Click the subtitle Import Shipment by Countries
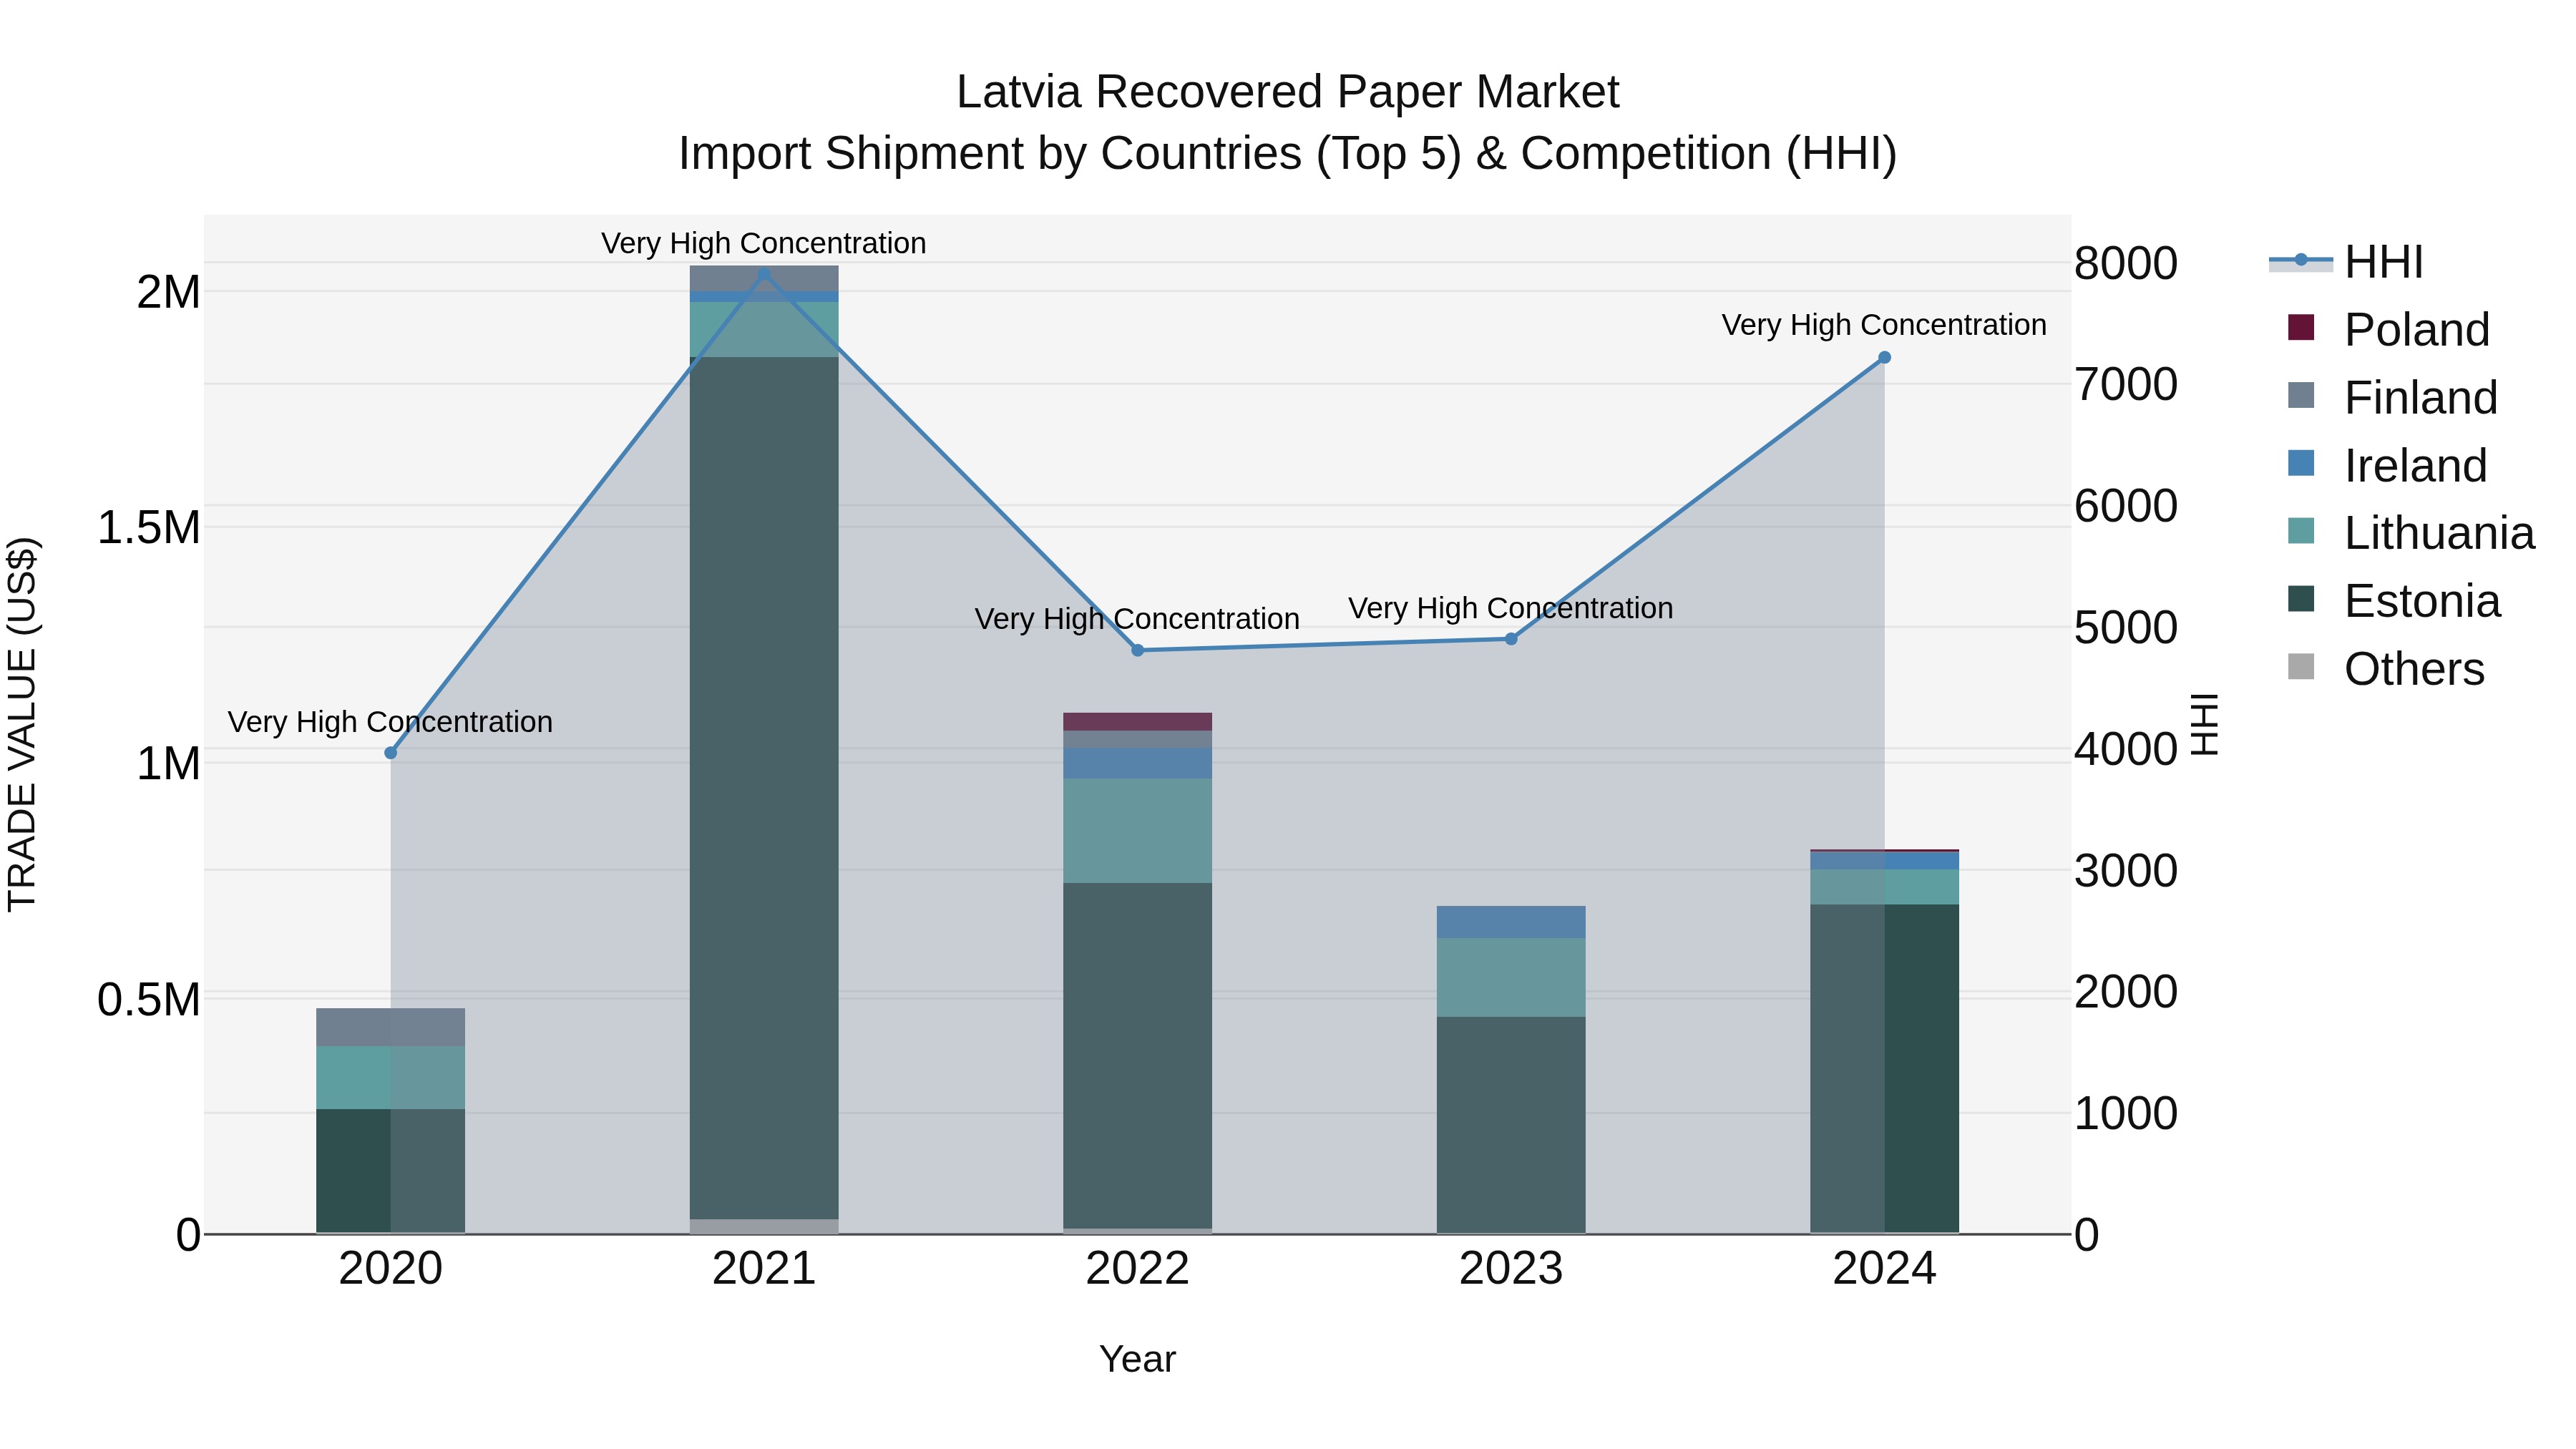This screenshot has height=1449, width=2576. coord(1287,154)
